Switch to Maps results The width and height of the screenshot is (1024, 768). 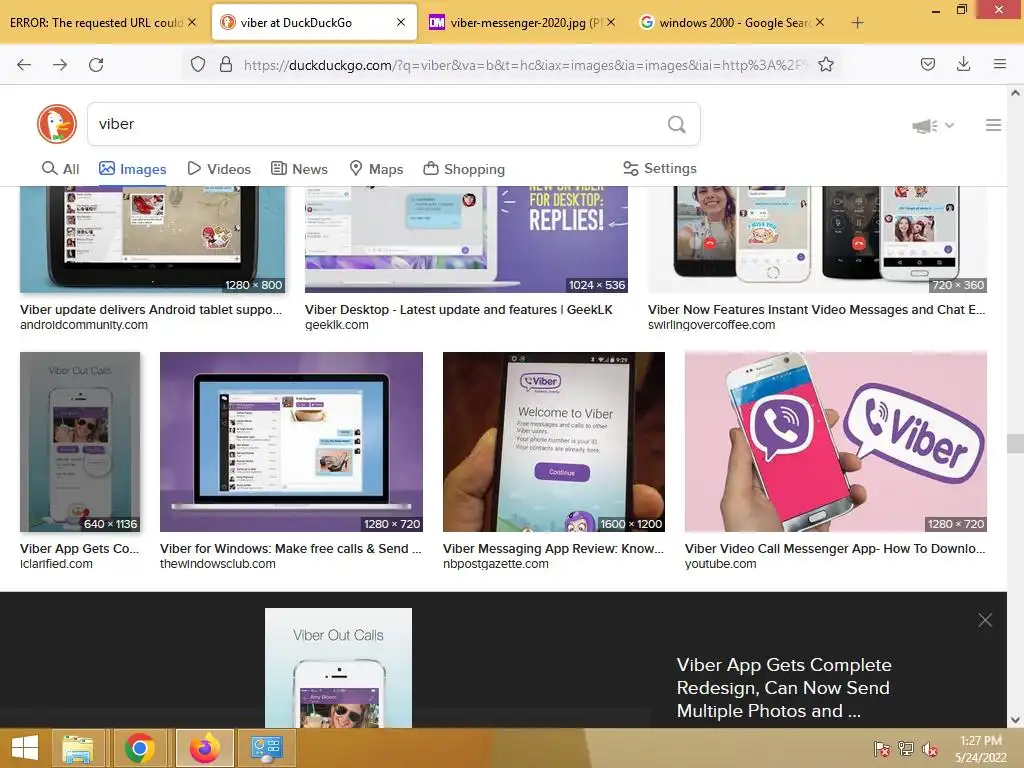376,168
